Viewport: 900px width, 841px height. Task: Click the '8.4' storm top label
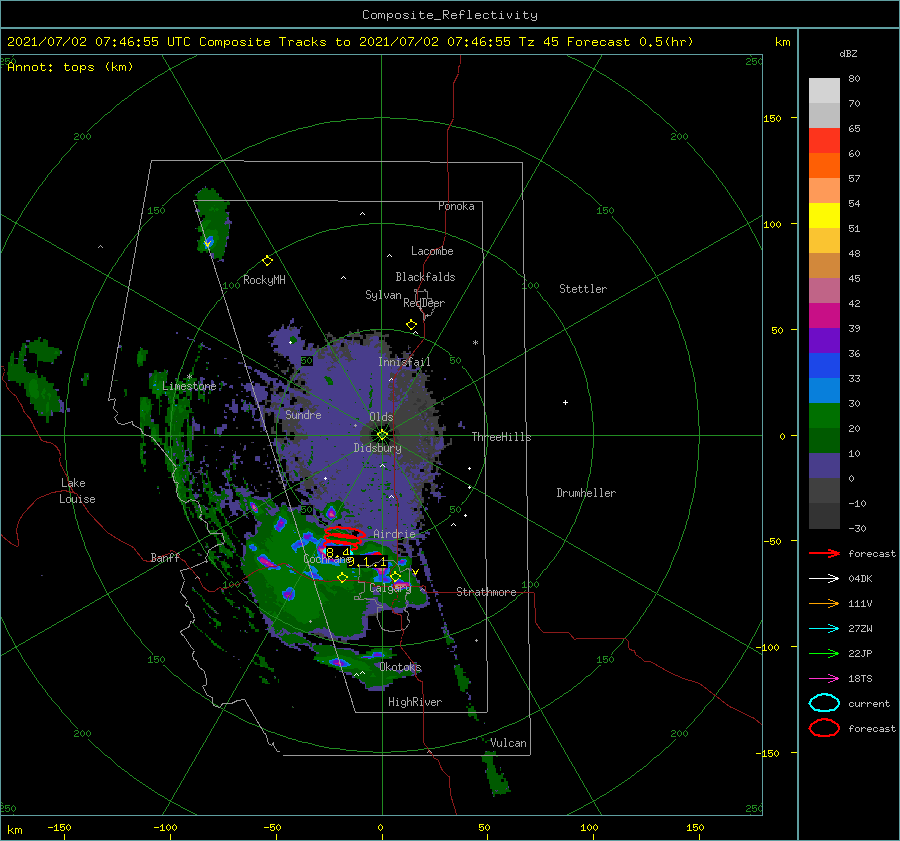(338, 553)
